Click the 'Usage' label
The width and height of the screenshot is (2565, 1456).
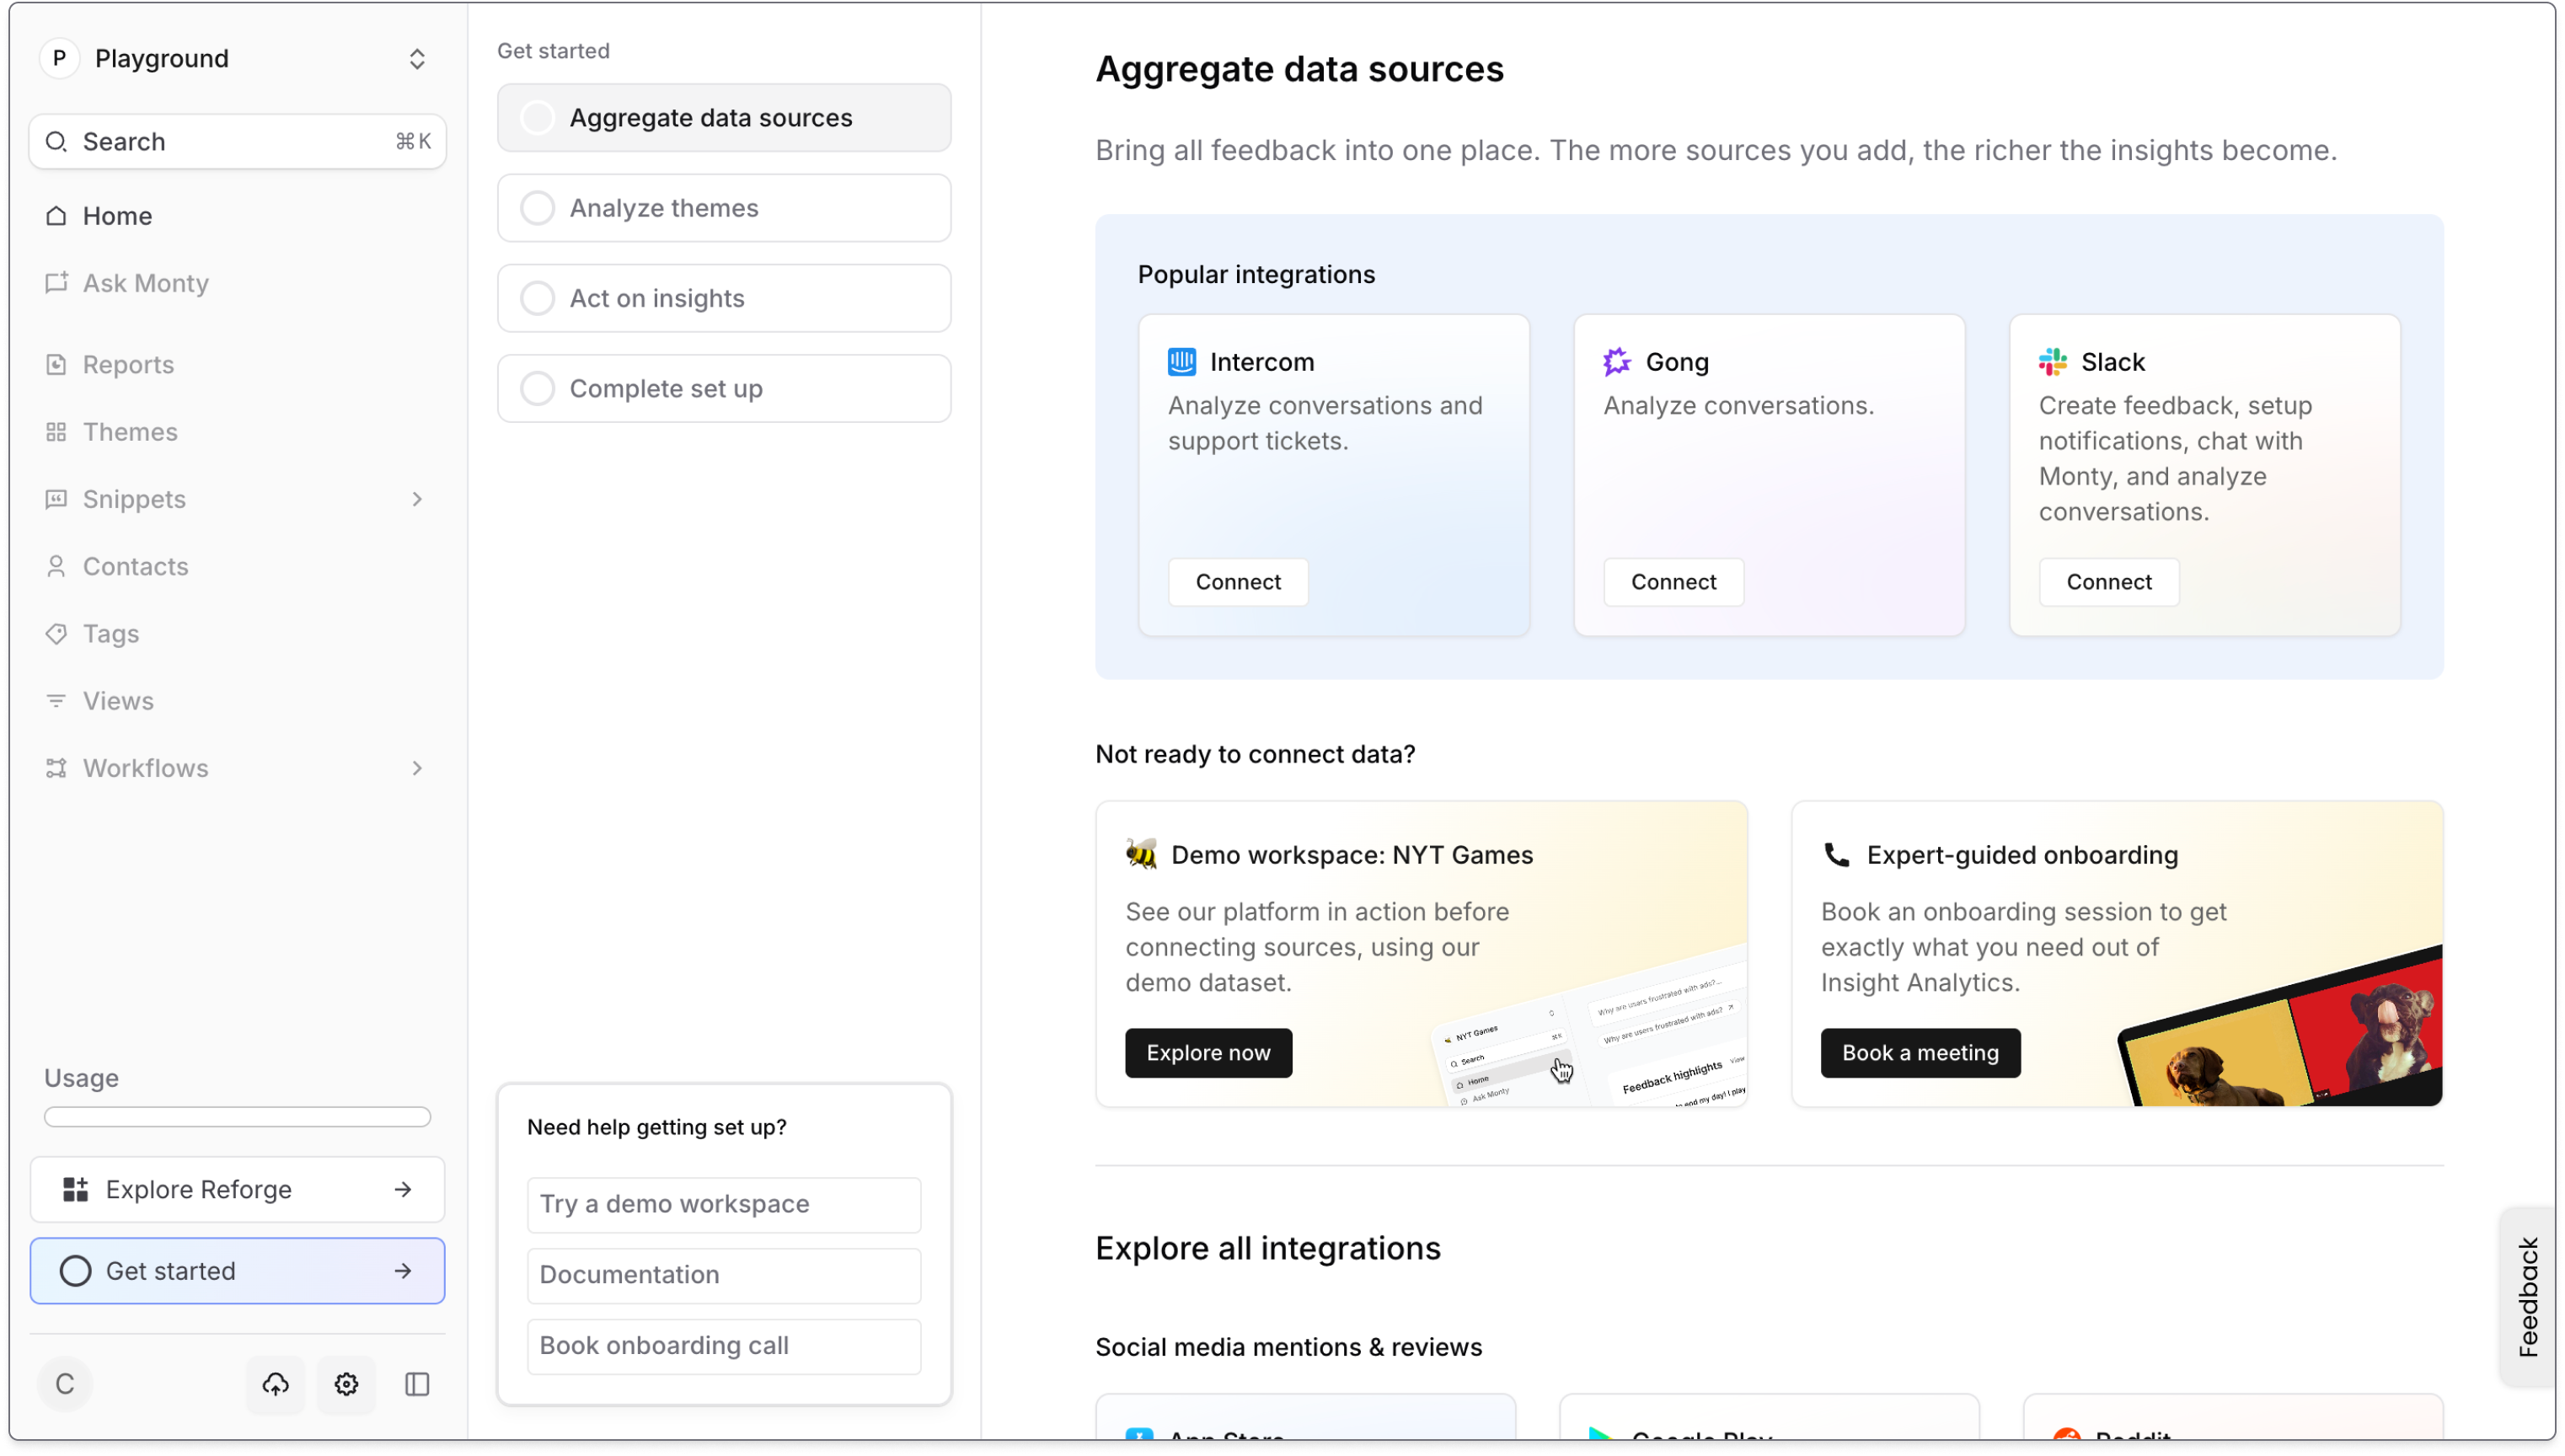[x=81, y=1078]
